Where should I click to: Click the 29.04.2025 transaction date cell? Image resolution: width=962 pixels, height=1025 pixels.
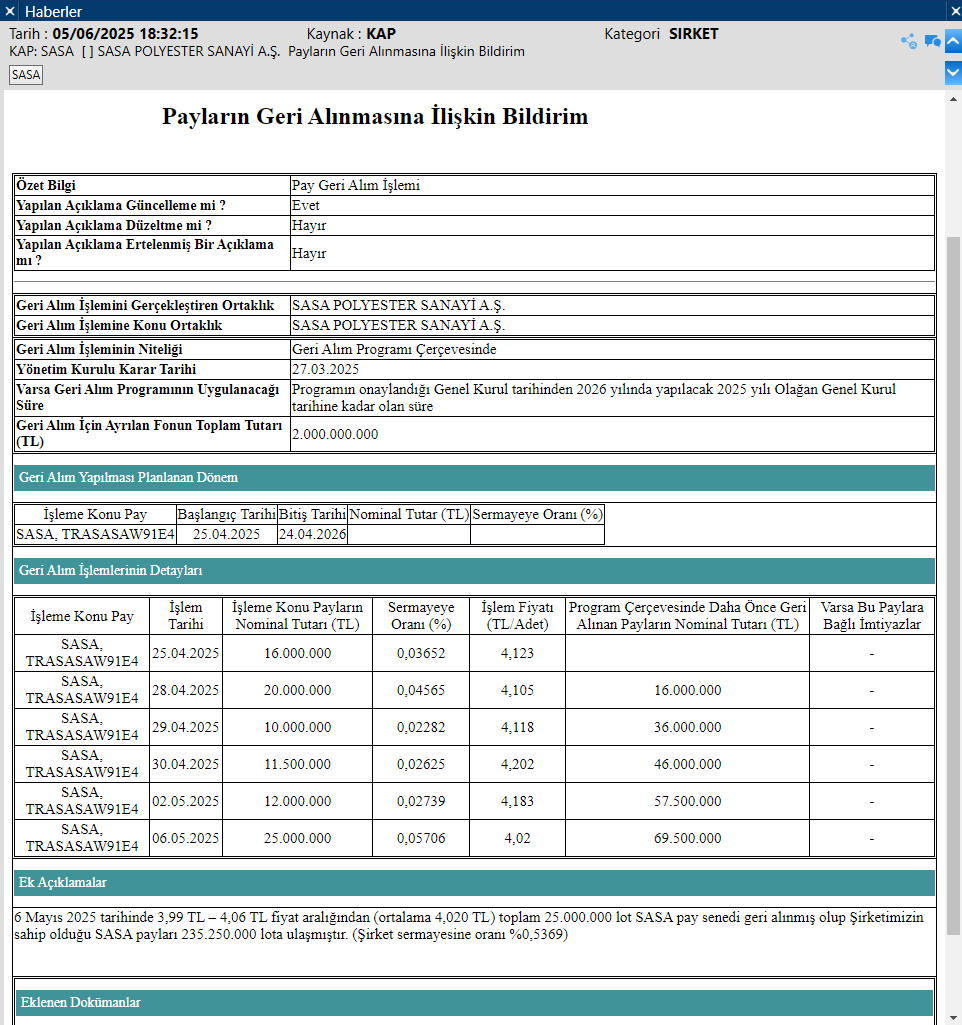click(186, 728)
